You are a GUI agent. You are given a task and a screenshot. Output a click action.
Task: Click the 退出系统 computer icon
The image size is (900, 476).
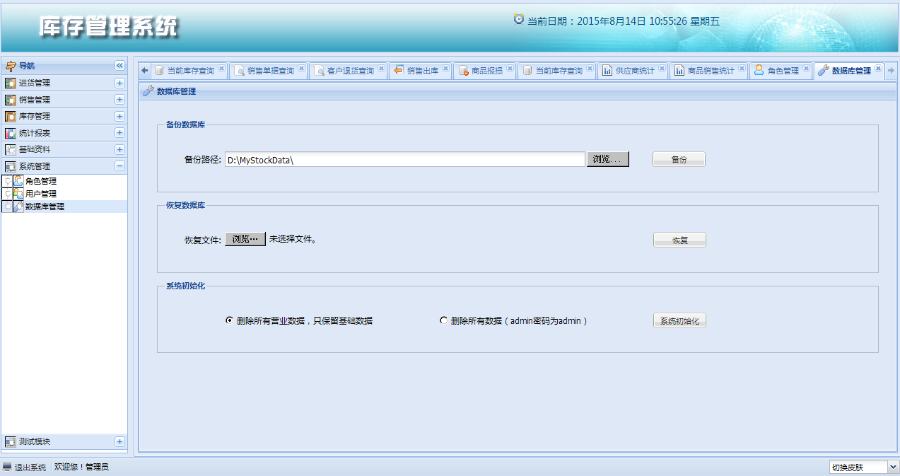click(7, 466)
